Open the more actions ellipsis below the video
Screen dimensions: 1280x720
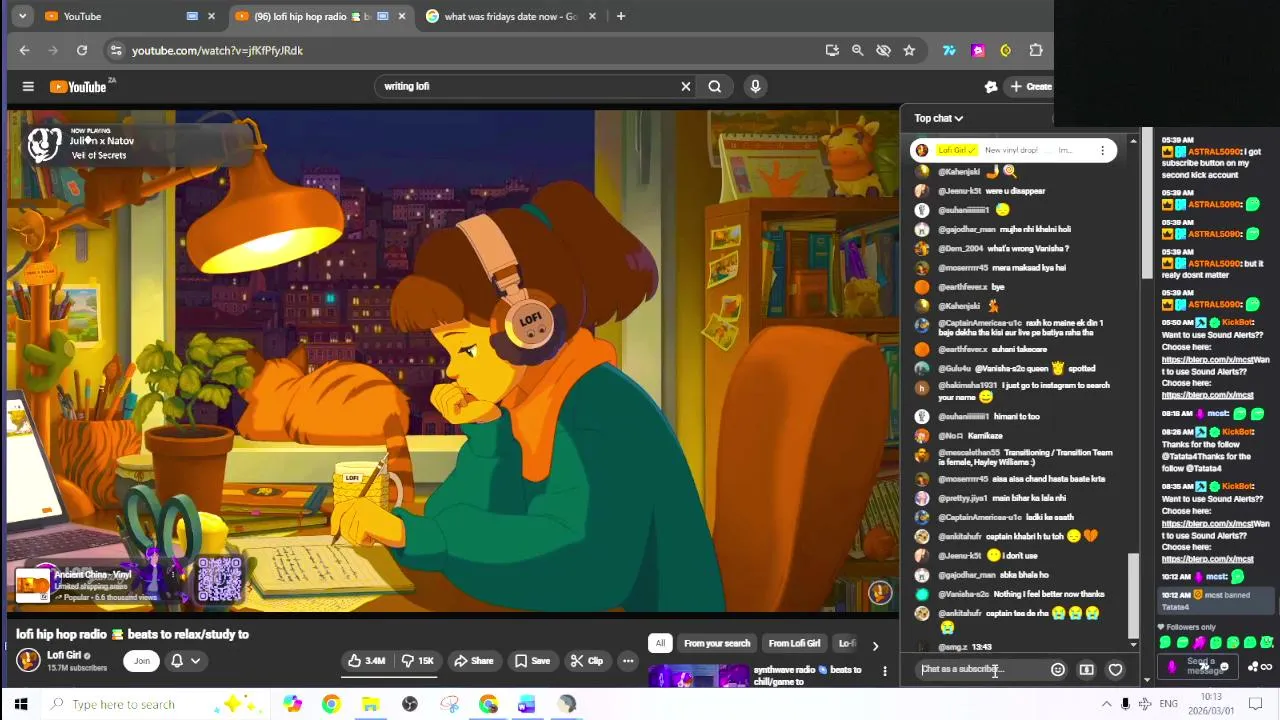click(628, 661)
